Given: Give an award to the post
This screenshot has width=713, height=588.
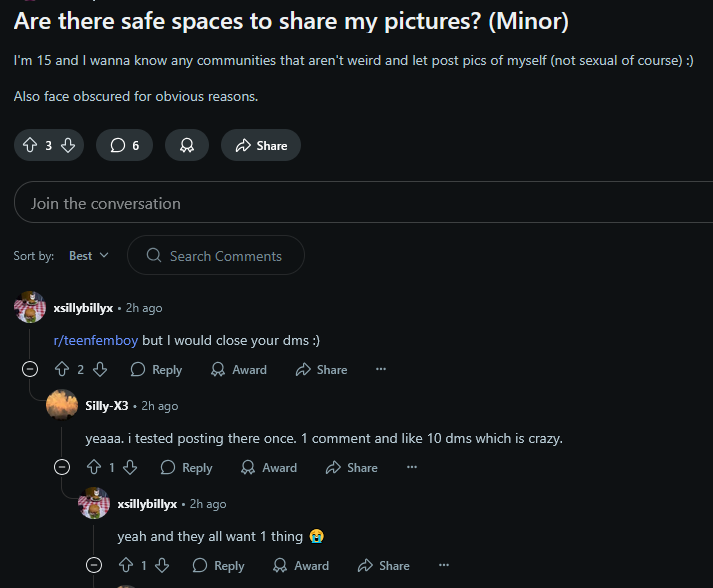Looking at the screenshot, I should 187,145.
